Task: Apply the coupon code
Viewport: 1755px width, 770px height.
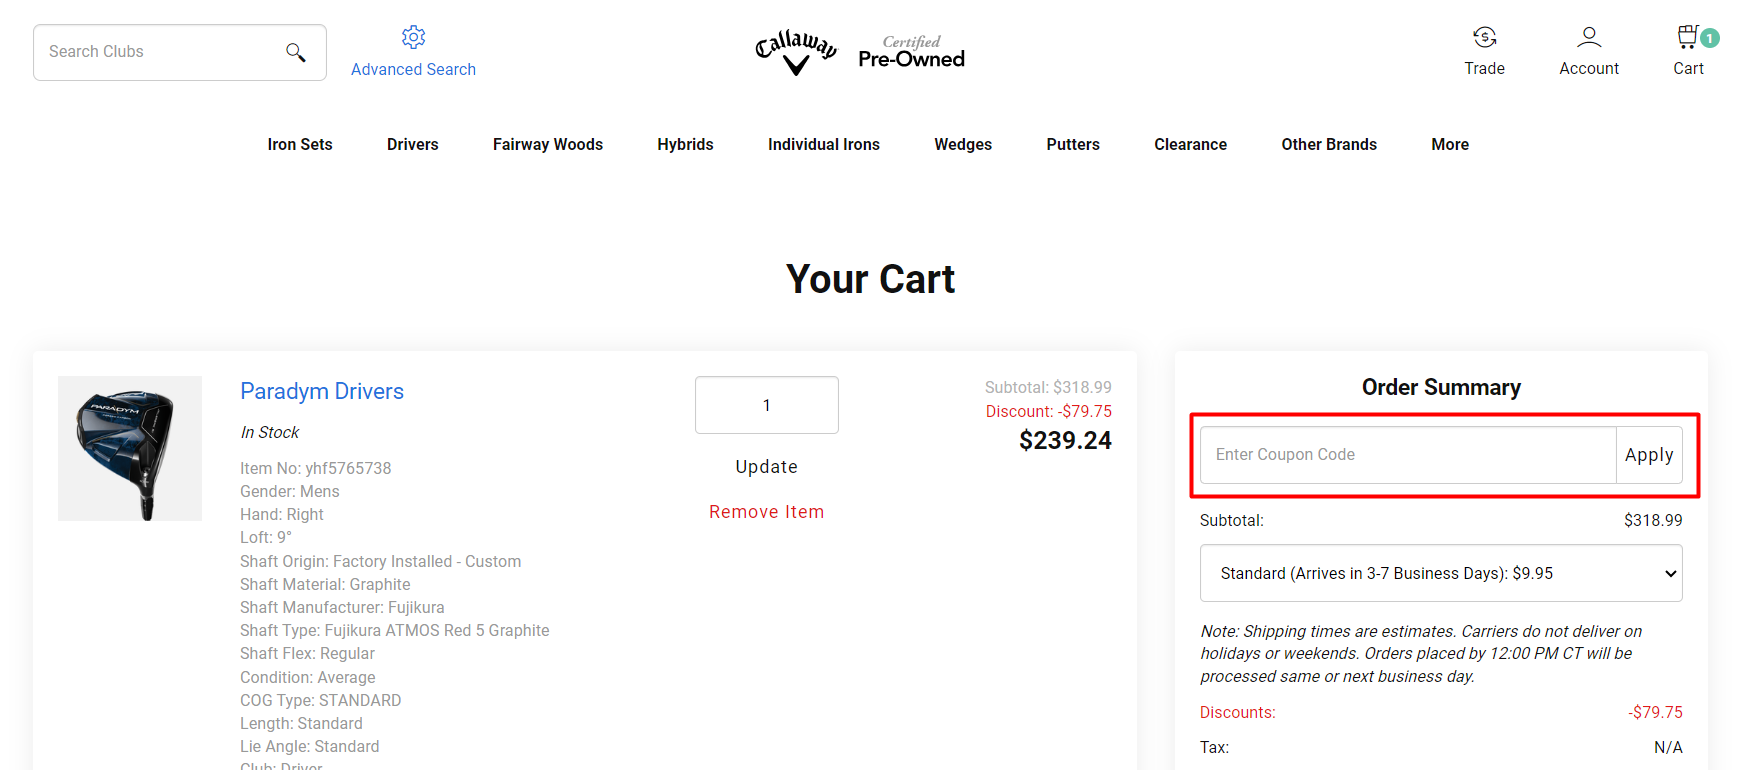Action: click(x=1649, y=454)
